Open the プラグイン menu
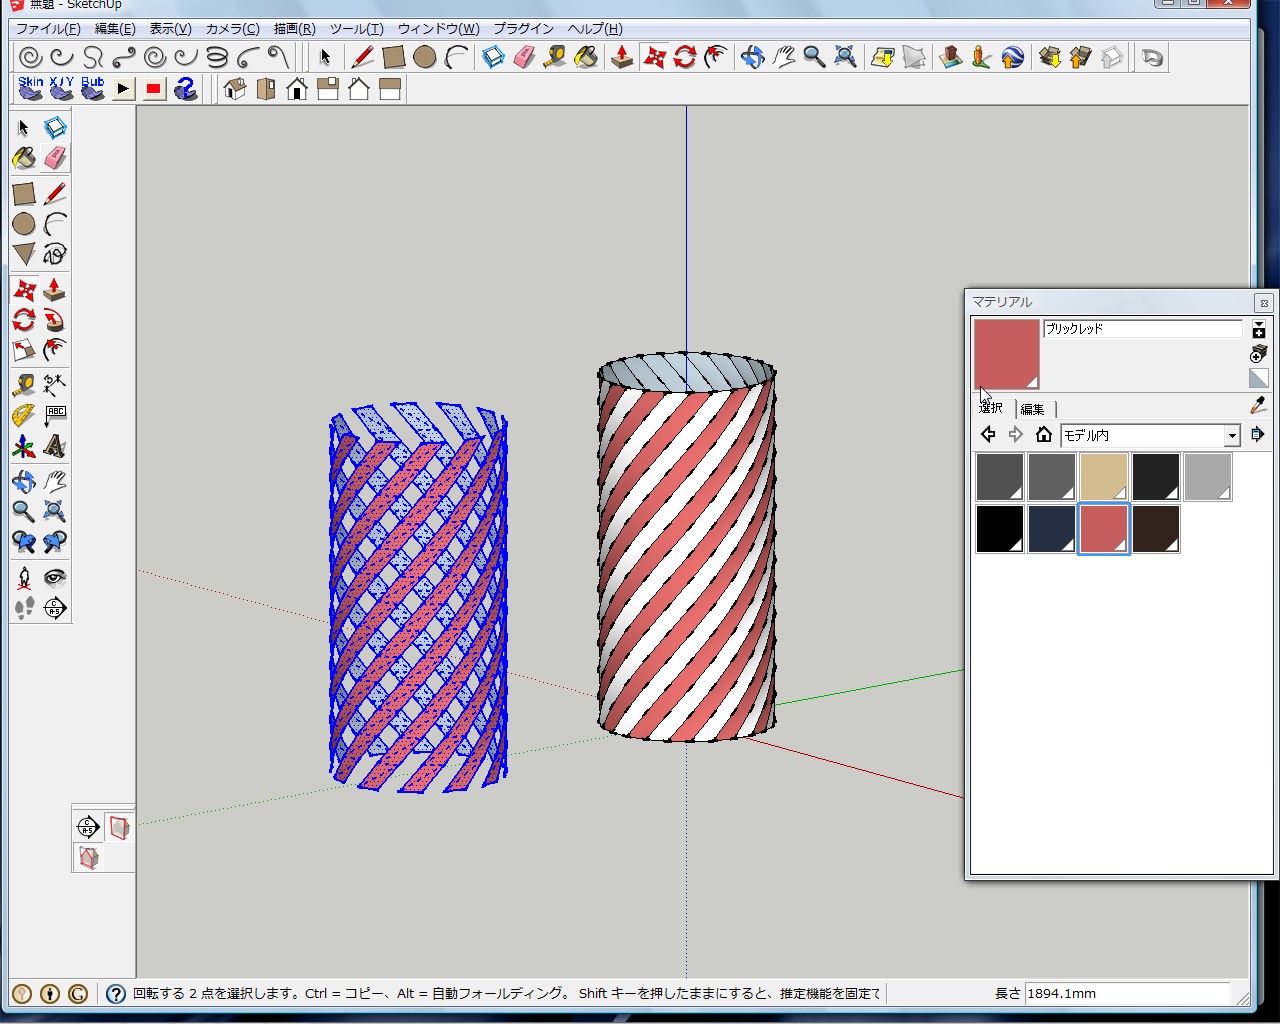The image size is (1280, 1024). pyautogui.click(x=523, y=29)
